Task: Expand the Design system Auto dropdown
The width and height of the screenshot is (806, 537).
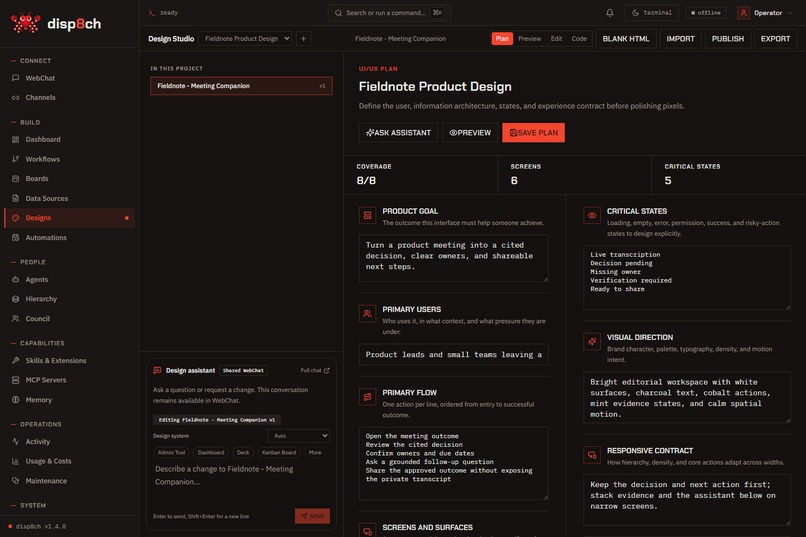Action: coord(299,436)
